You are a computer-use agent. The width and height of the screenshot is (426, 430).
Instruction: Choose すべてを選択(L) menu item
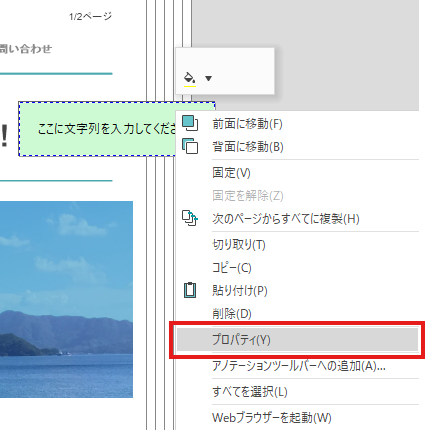pyautogui.click(x=297, y=392)
